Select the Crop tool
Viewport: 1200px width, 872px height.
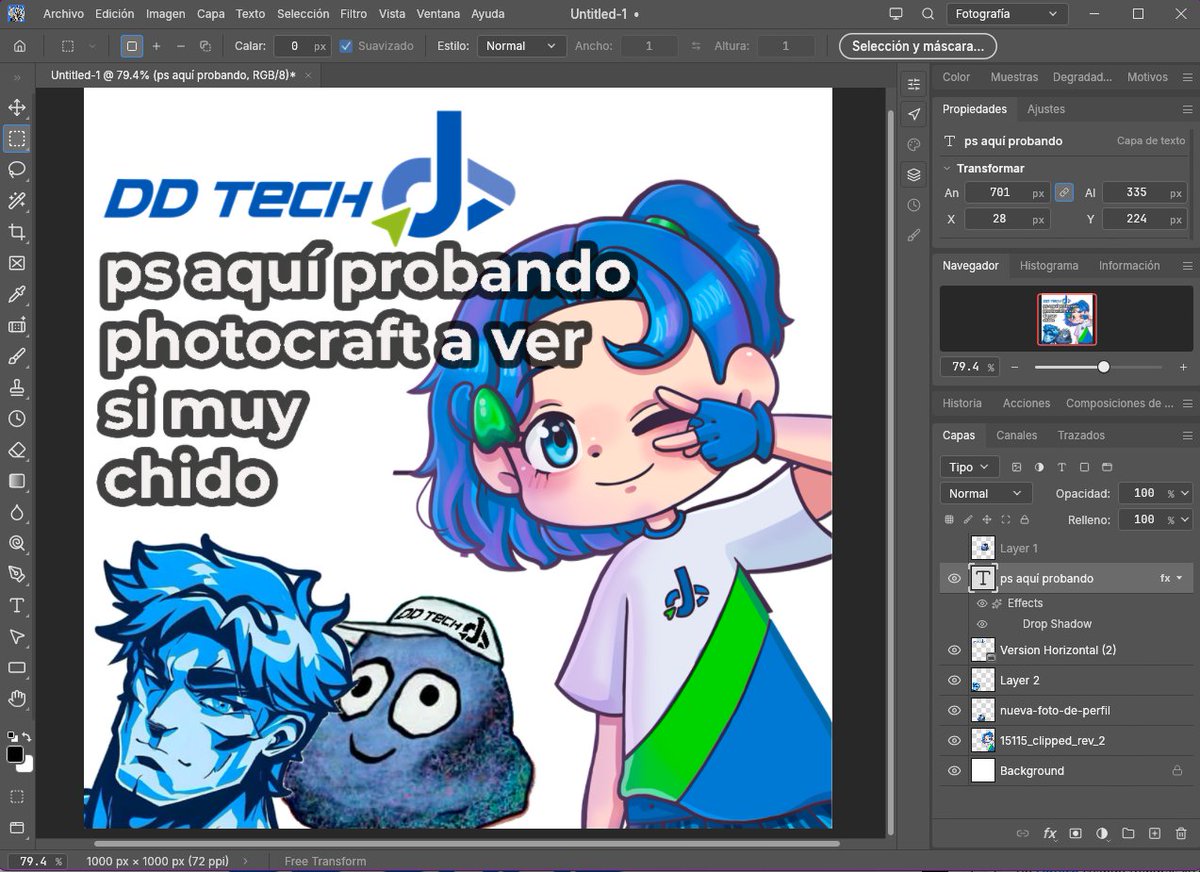point(17,232)
